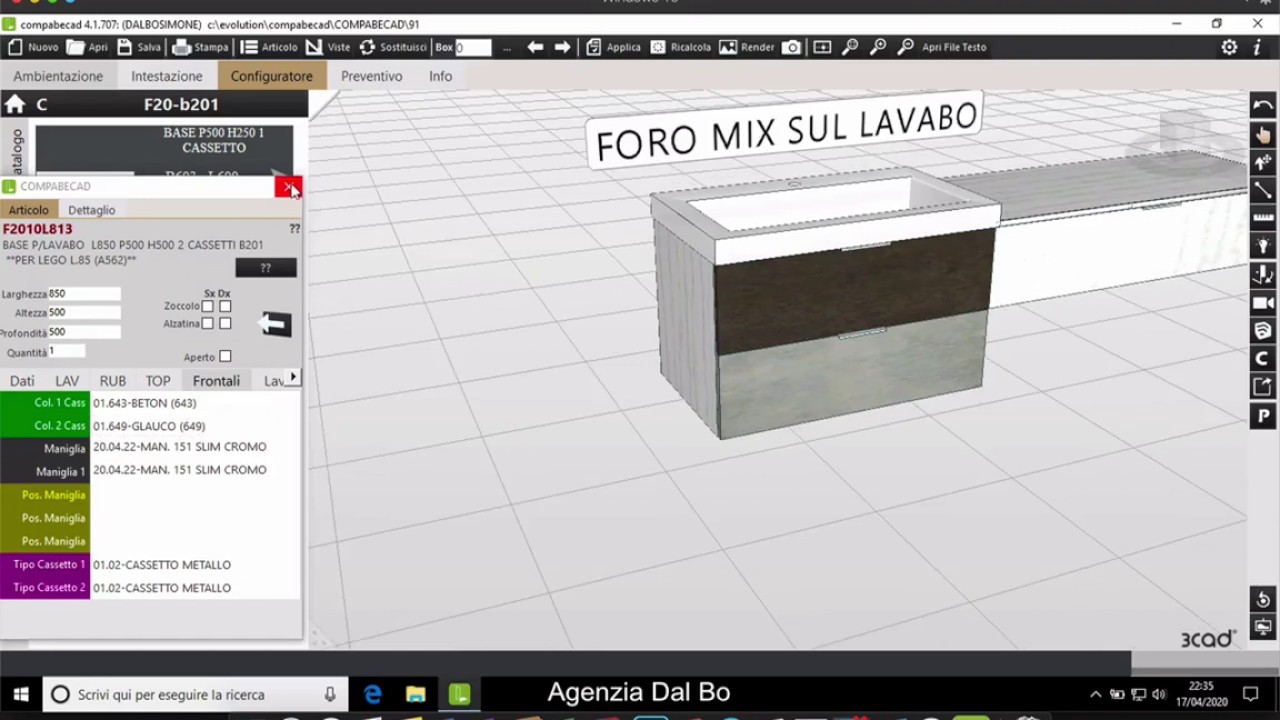Switch to the Ambientazione tab
The image size is (1280, 720).
[x=58, y=76]
